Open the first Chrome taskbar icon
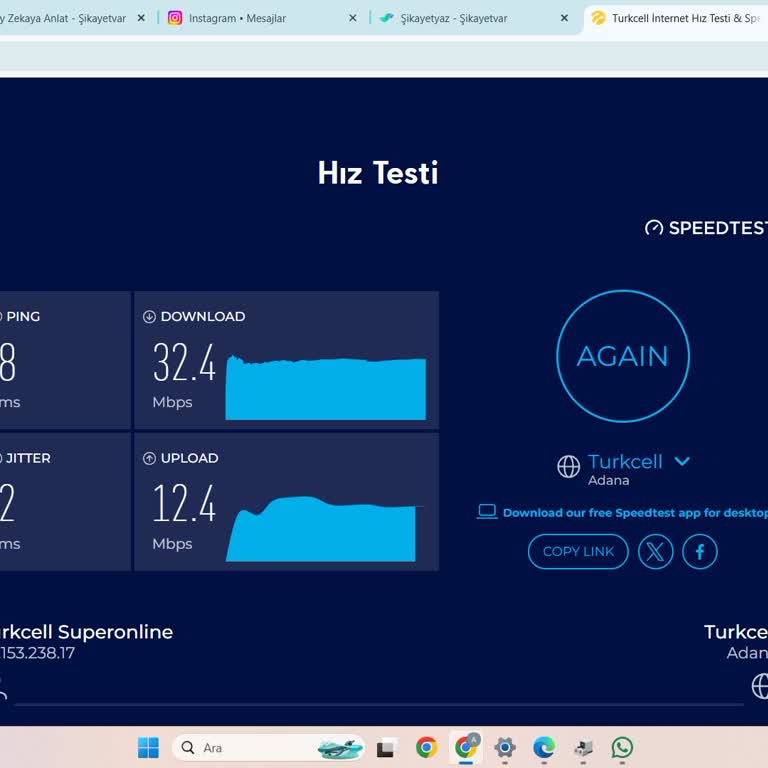The width and height of the screenshot is (768, 768). click(426, 747)
